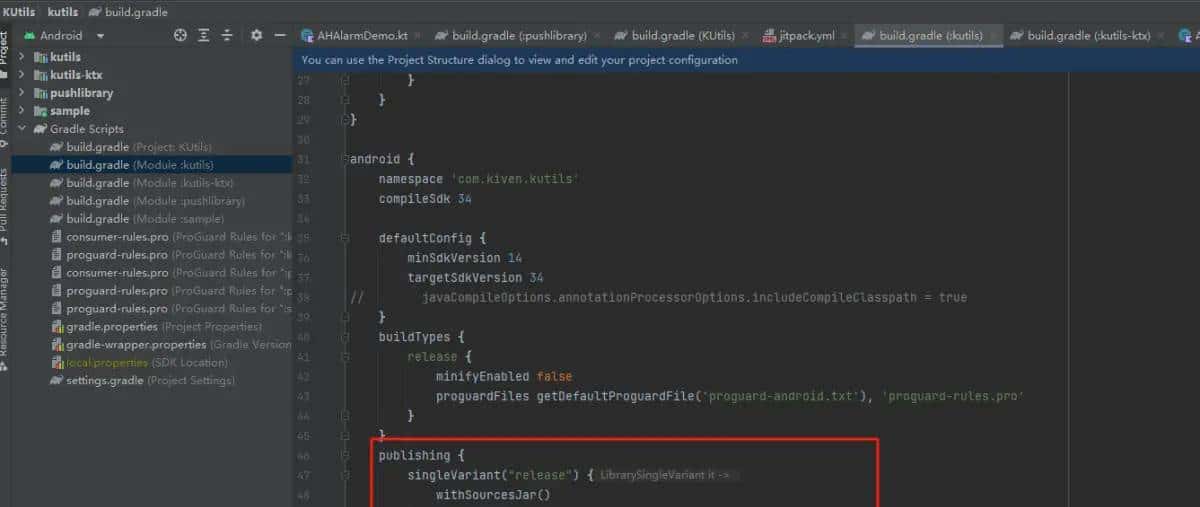Fold the android block at line 31
The image size is (1200, 507).
coord(343,159)
